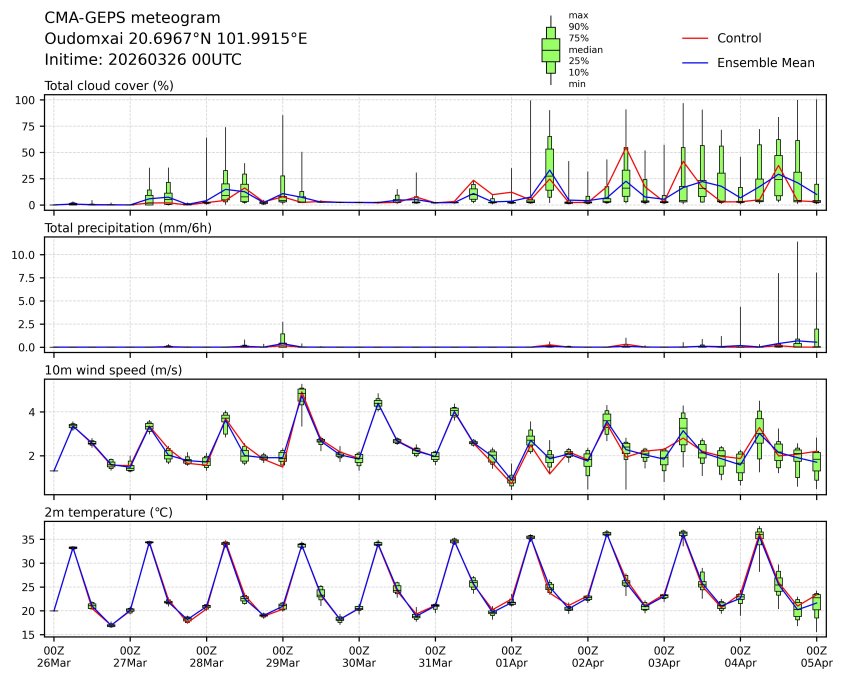Click the median label in boxplot legend
The image size is (844, 680).
(x=585, y=49)
